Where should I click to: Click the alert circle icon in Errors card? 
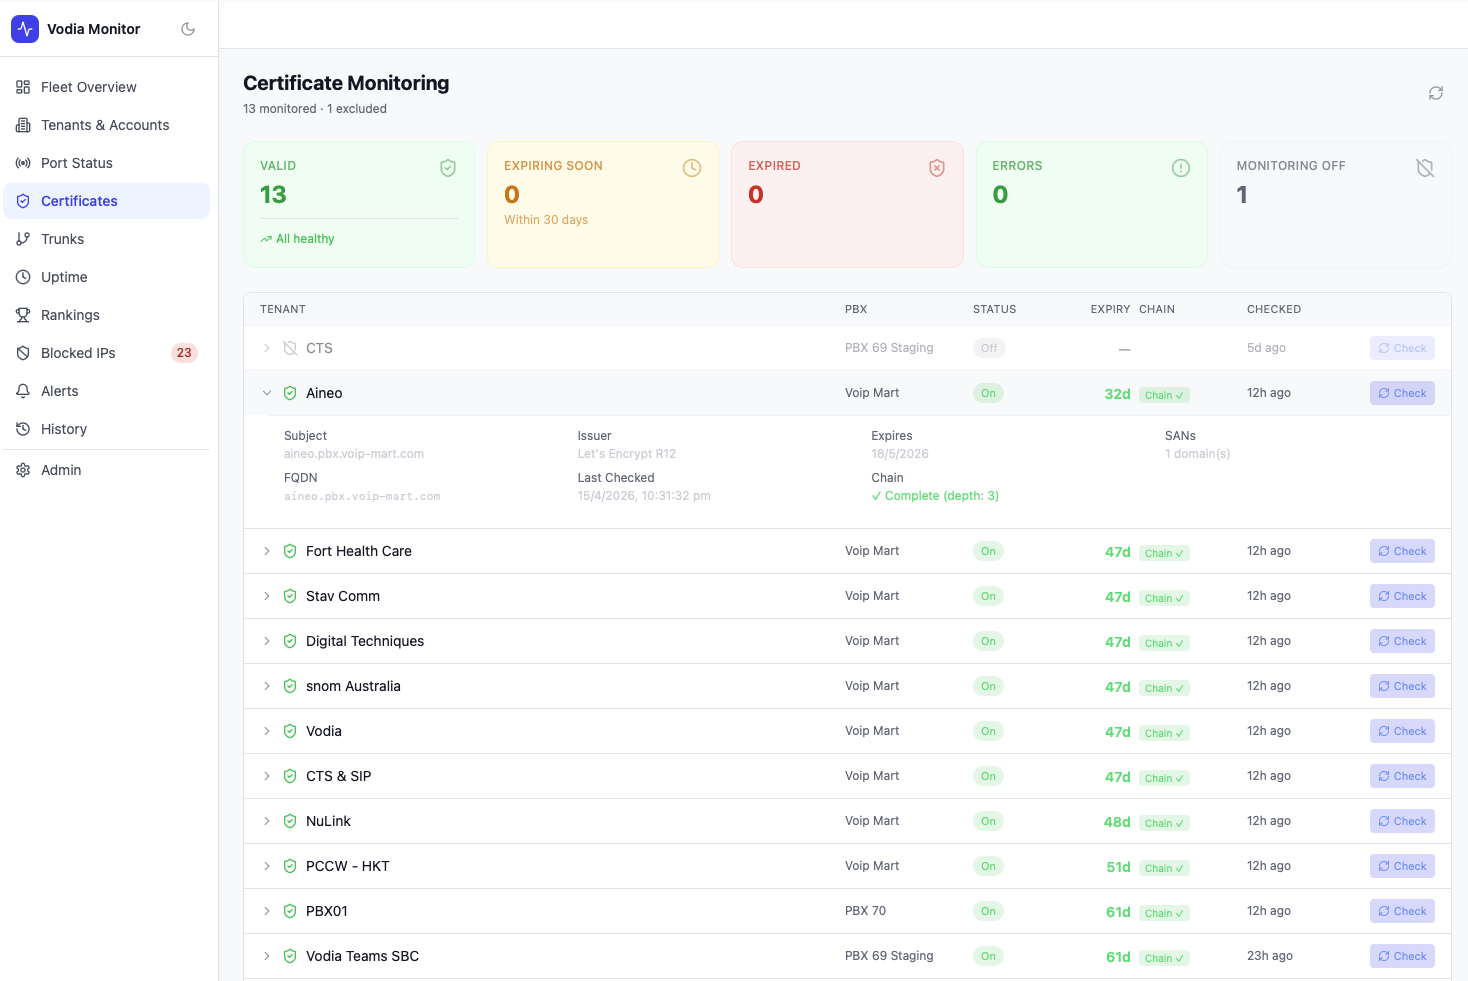point(1181,168)
